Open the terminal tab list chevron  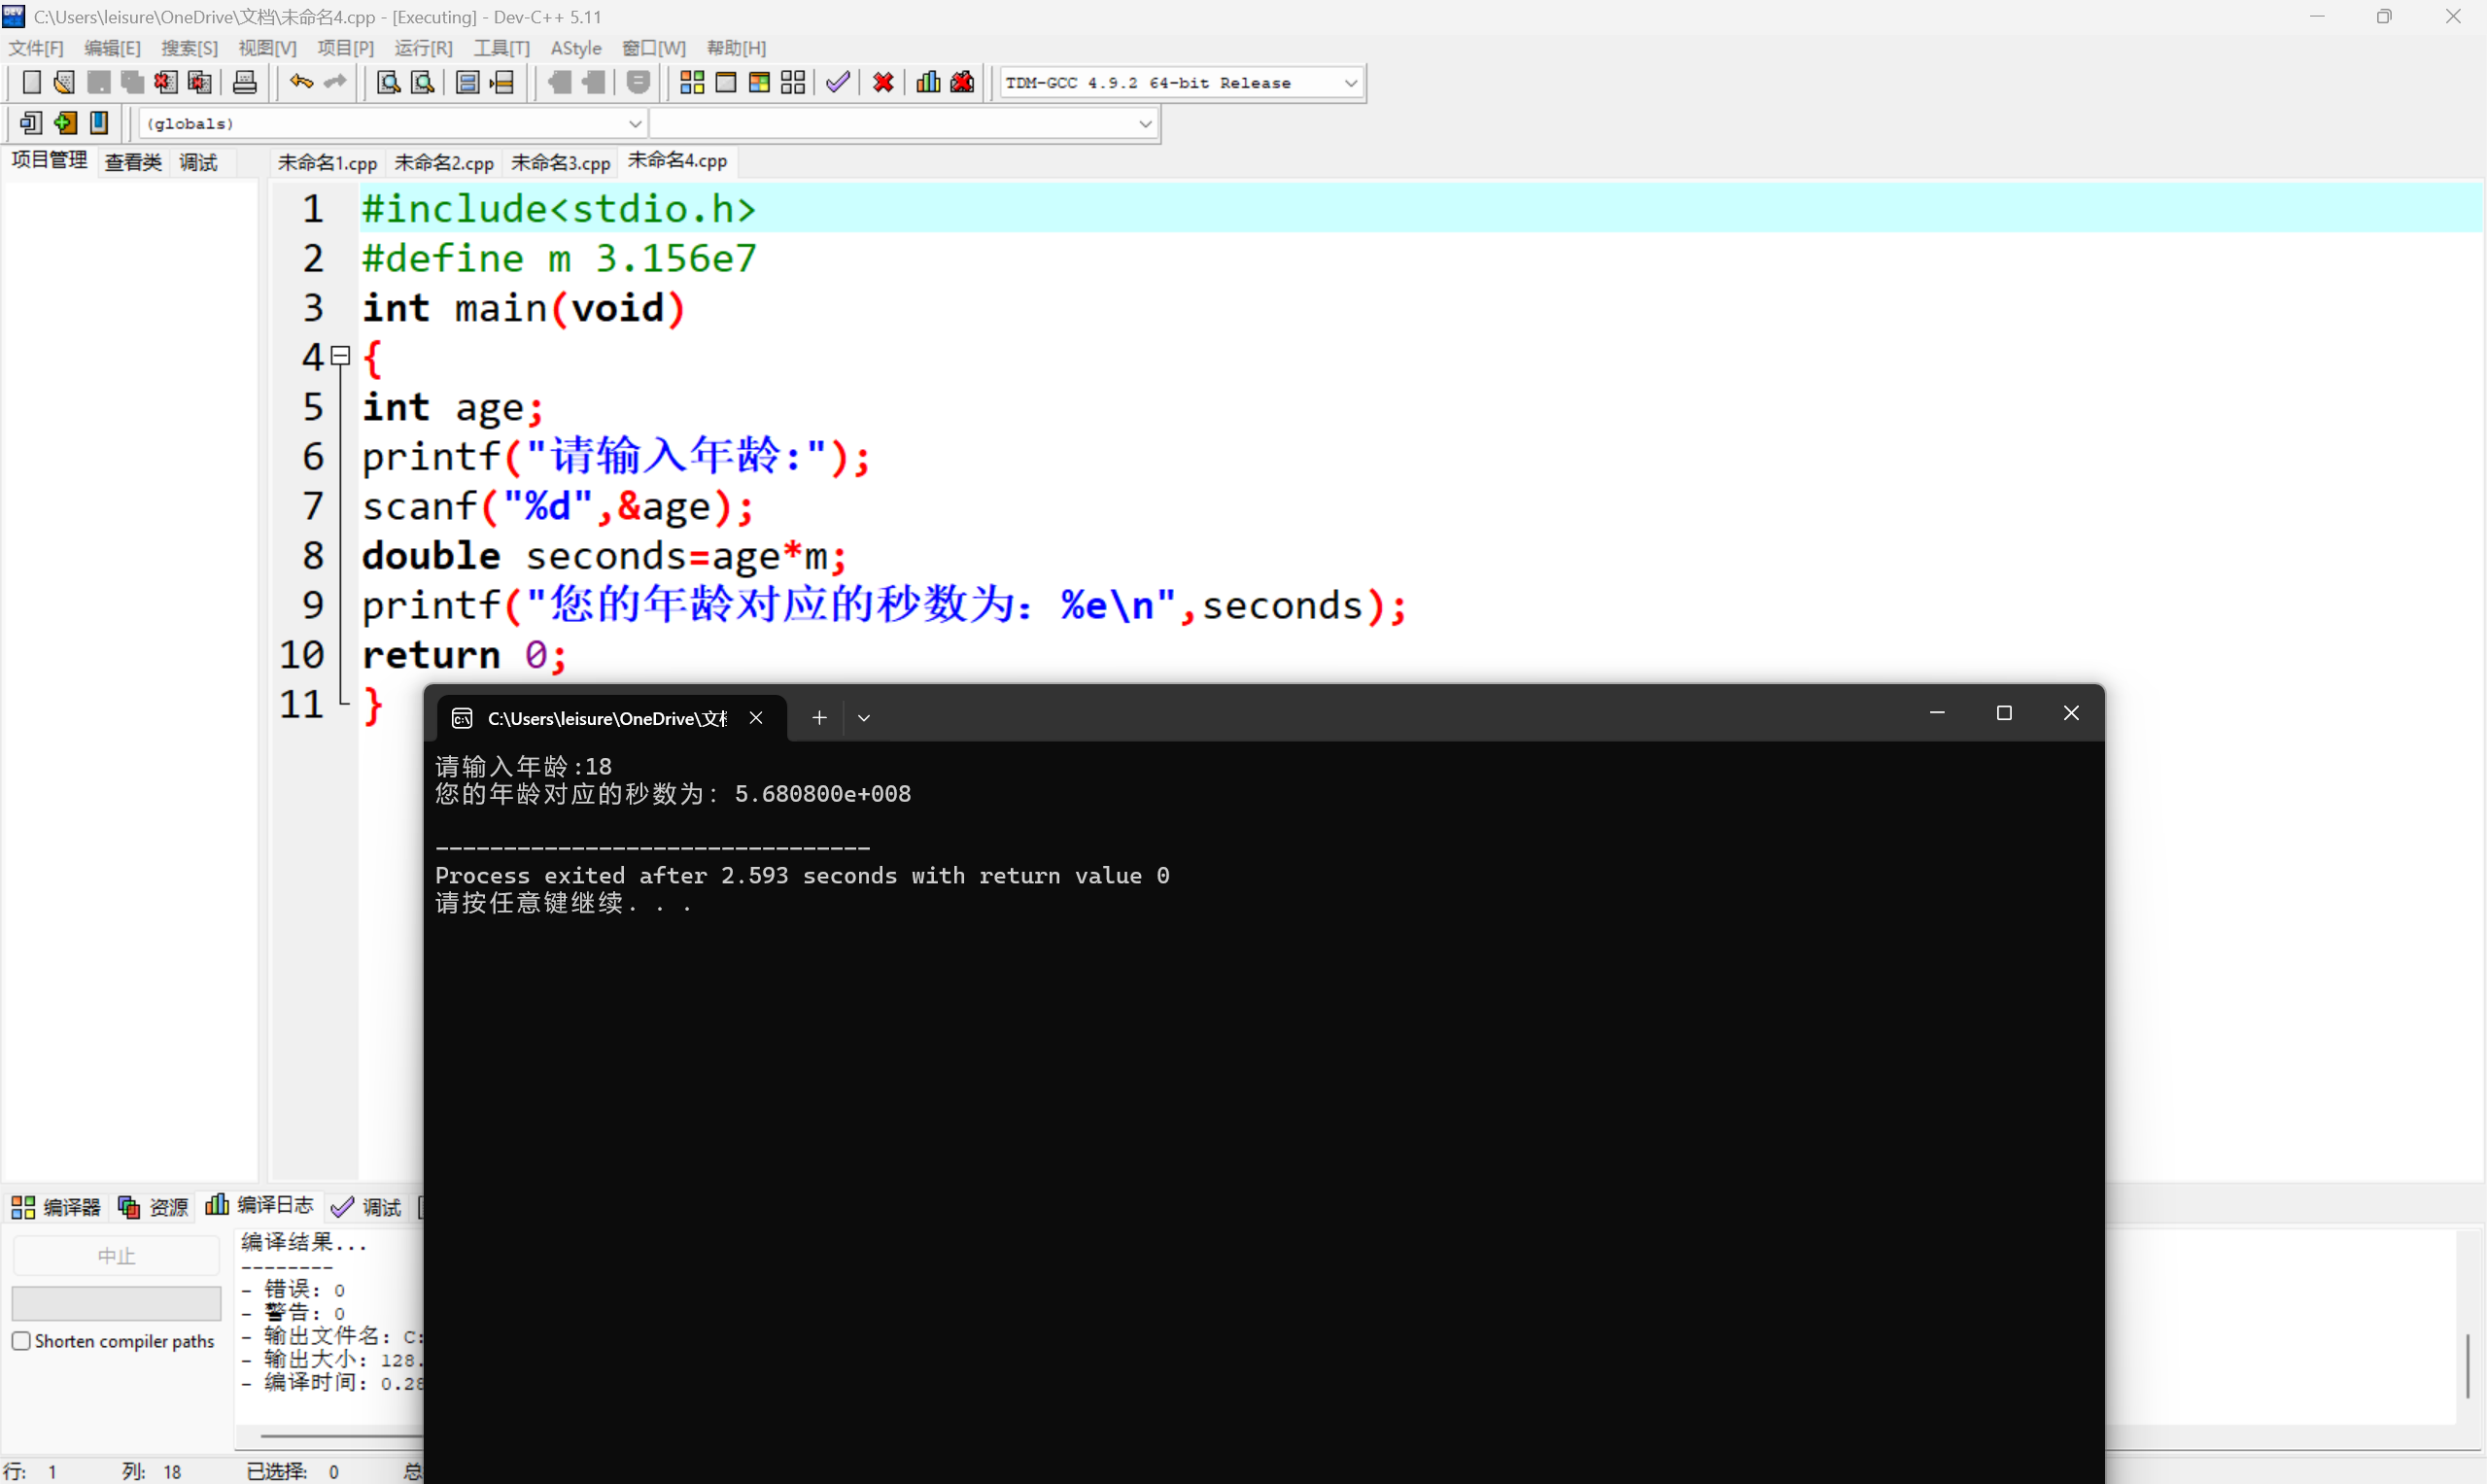tap(863, 717)
